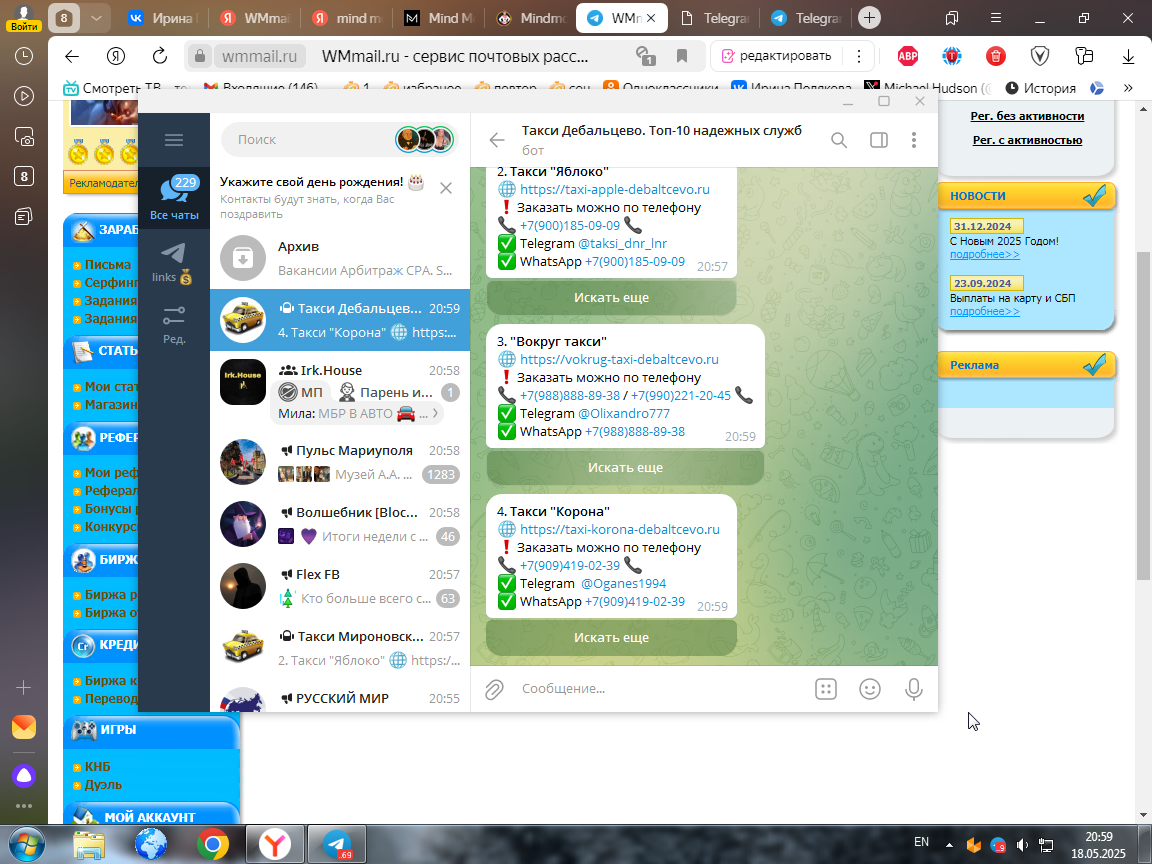Open the 'Ред.' folder editor
Screen dimensions: 1152x864
point(174,325)
